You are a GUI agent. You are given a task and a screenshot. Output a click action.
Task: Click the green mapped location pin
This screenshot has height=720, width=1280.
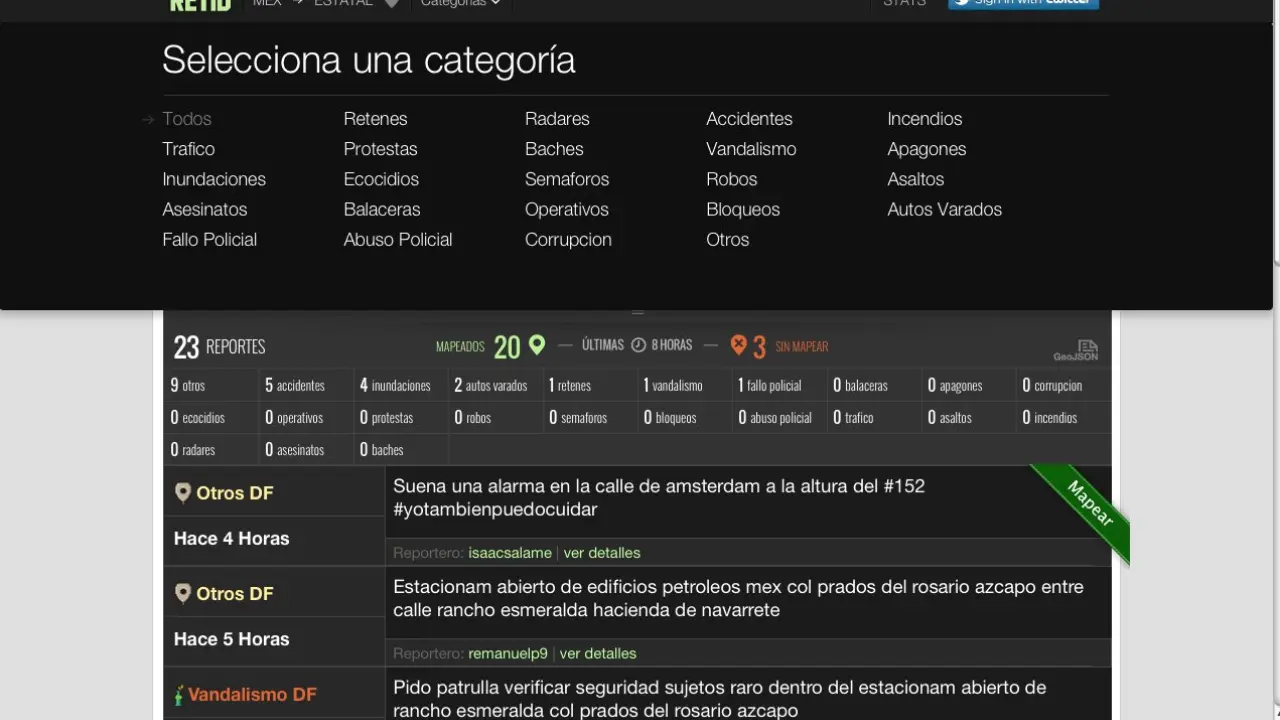click(537, 345)
